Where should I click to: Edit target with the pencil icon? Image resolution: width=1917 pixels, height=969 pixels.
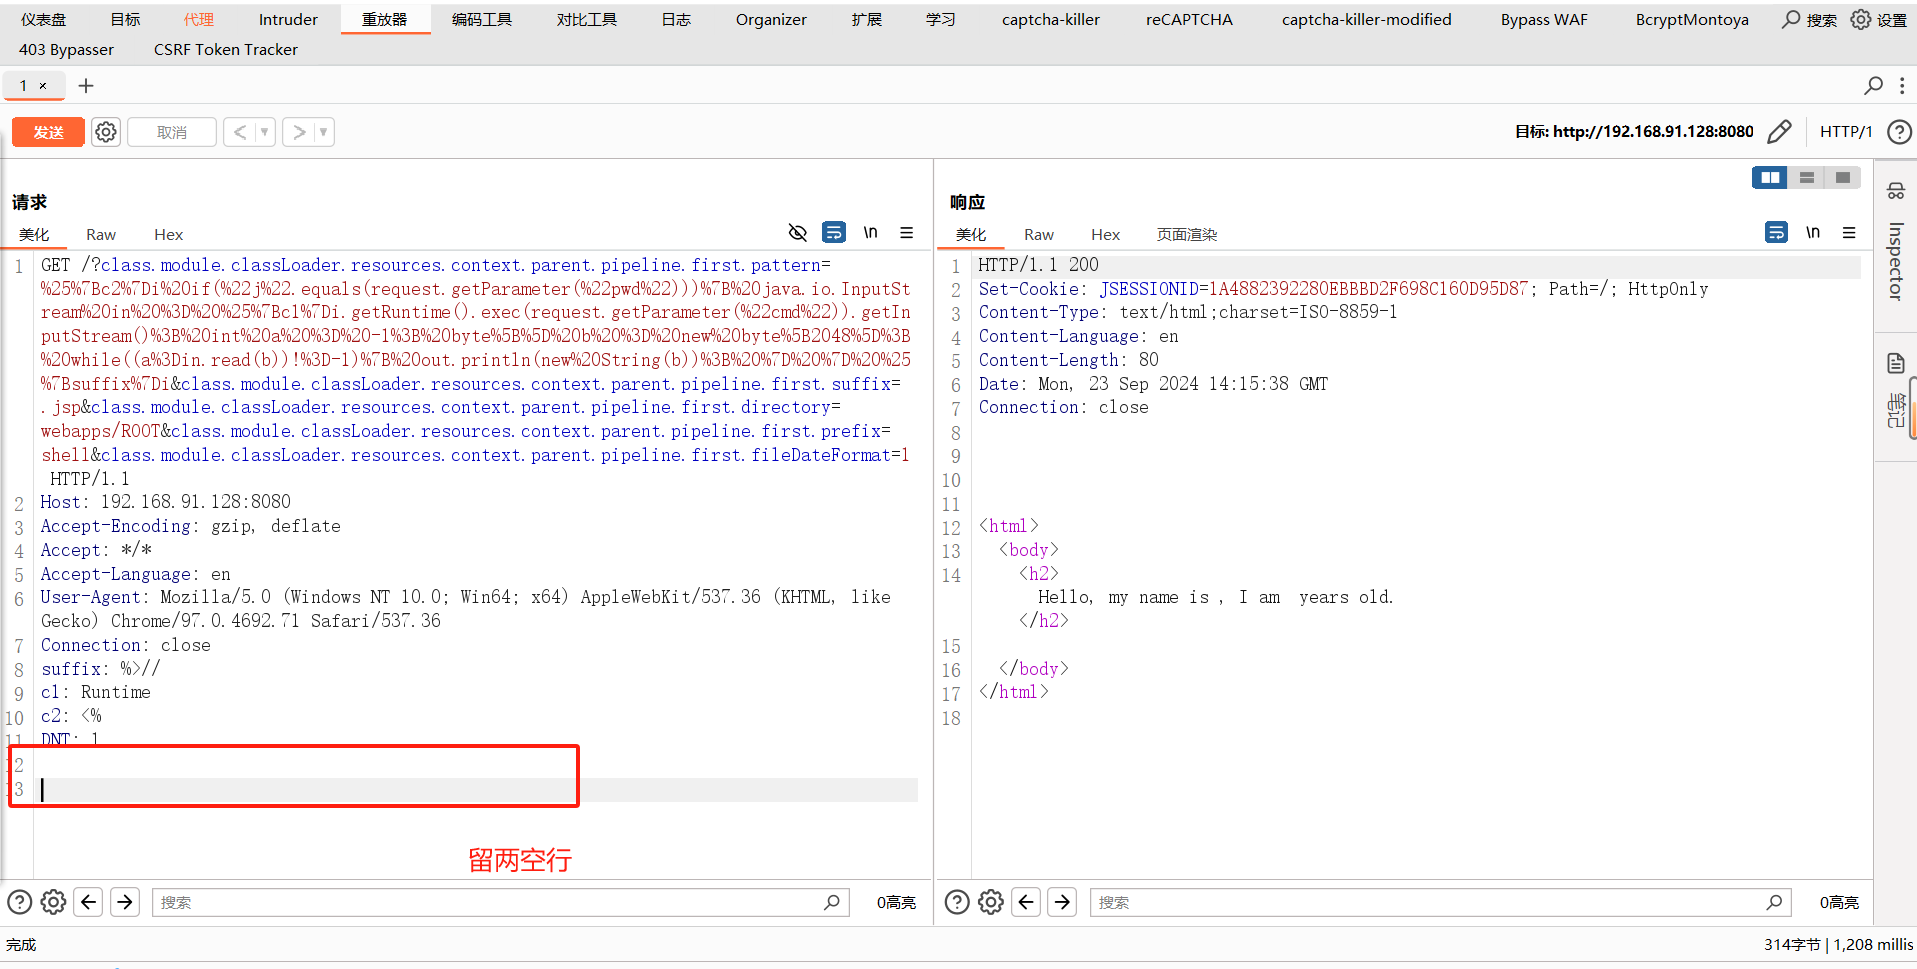click(x=1779, y=132)
